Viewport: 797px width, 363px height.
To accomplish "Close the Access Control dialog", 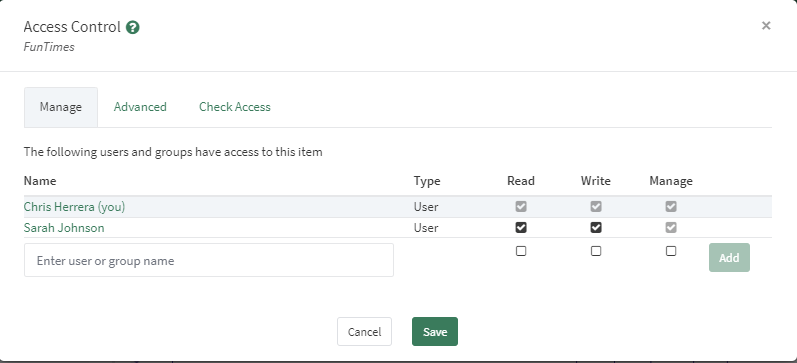I will click(x=766, y=25).
